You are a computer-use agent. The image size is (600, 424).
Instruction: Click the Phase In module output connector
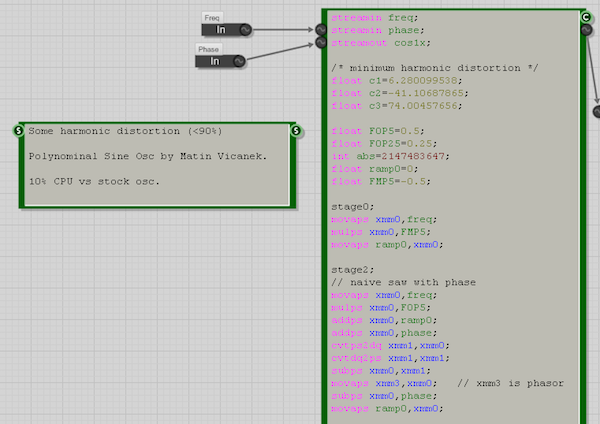coord(240,61)
